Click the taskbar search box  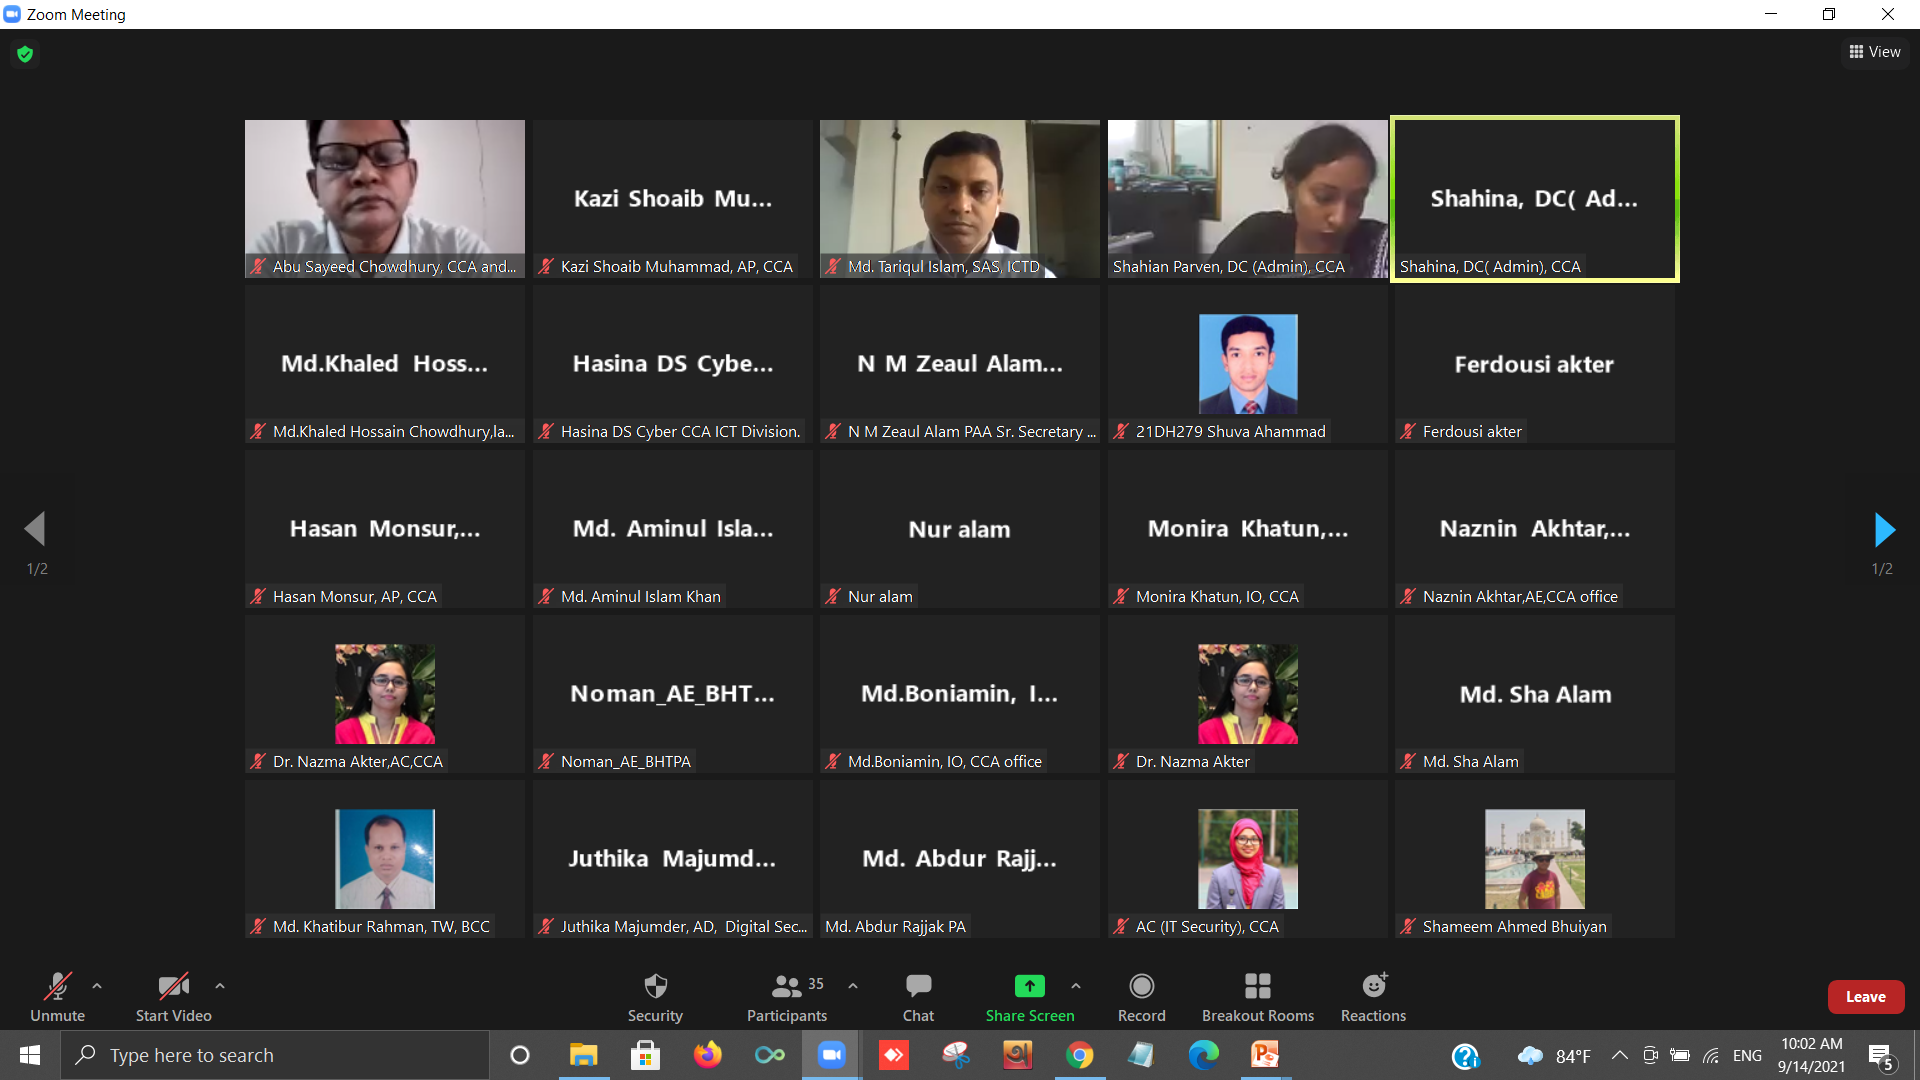[275, 1055]
